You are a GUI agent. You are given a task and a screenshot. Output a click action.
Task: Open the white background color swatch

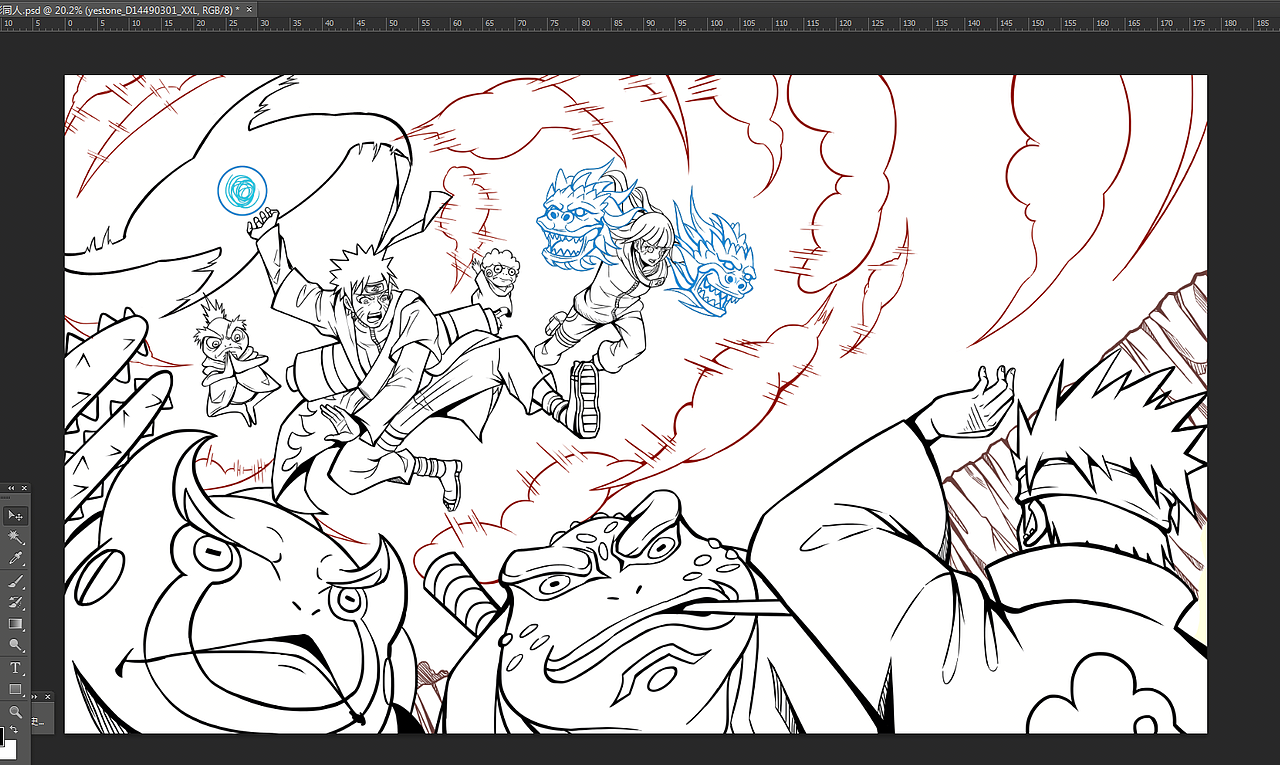pos(11,750)
